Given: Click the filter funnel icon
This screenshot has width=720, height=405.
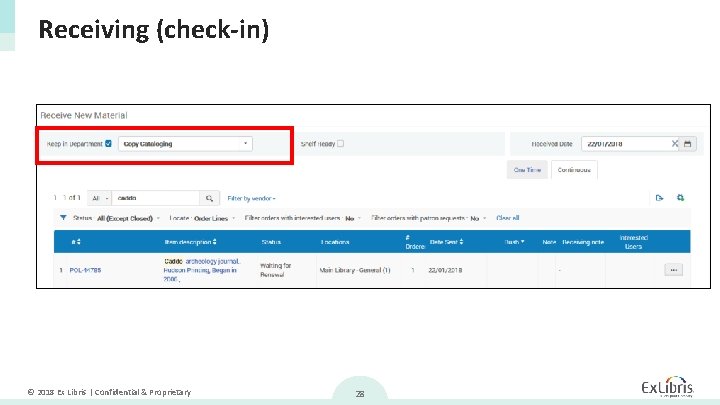Looking at the screenshot, I should 63,218.
